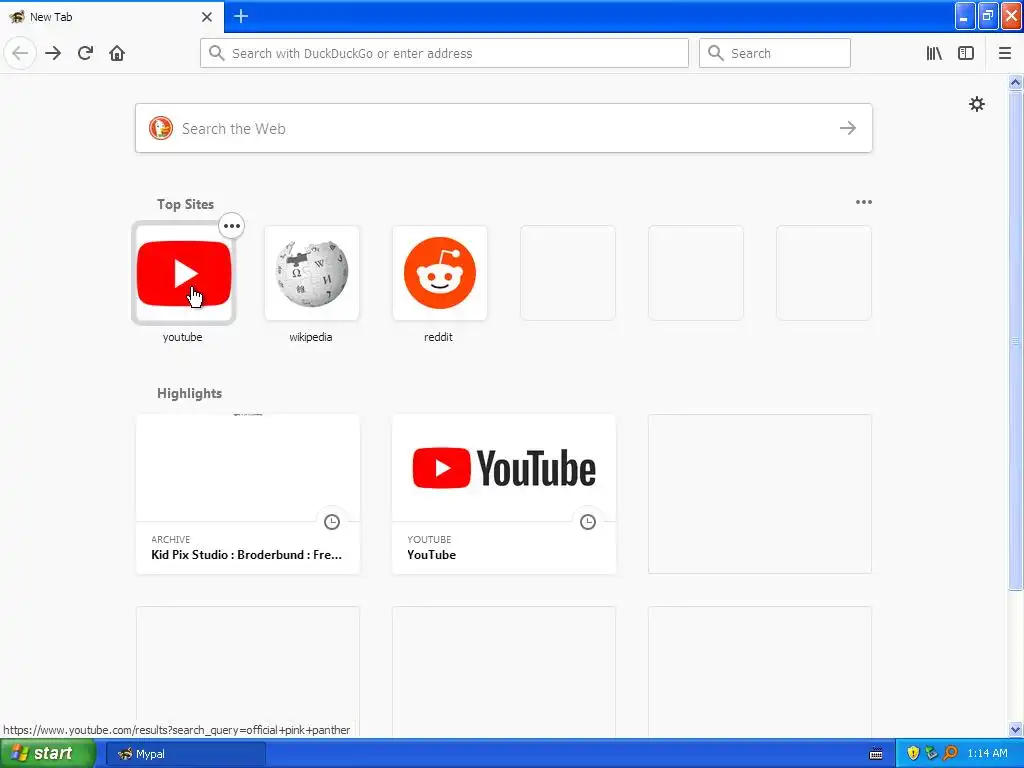Open security shield tray icon
1024x768 pixels.
913,753
